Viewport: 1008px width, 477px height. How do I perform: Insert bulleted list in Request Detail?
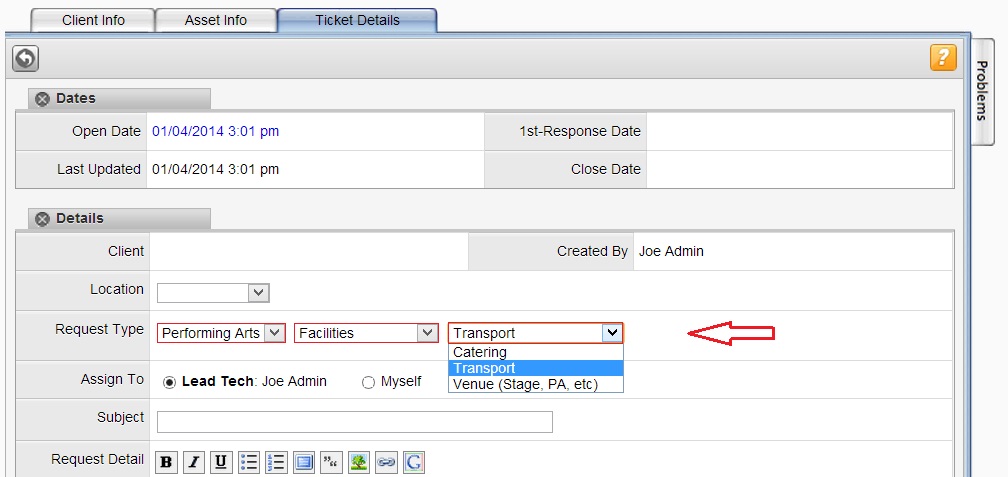pos(249,462)
